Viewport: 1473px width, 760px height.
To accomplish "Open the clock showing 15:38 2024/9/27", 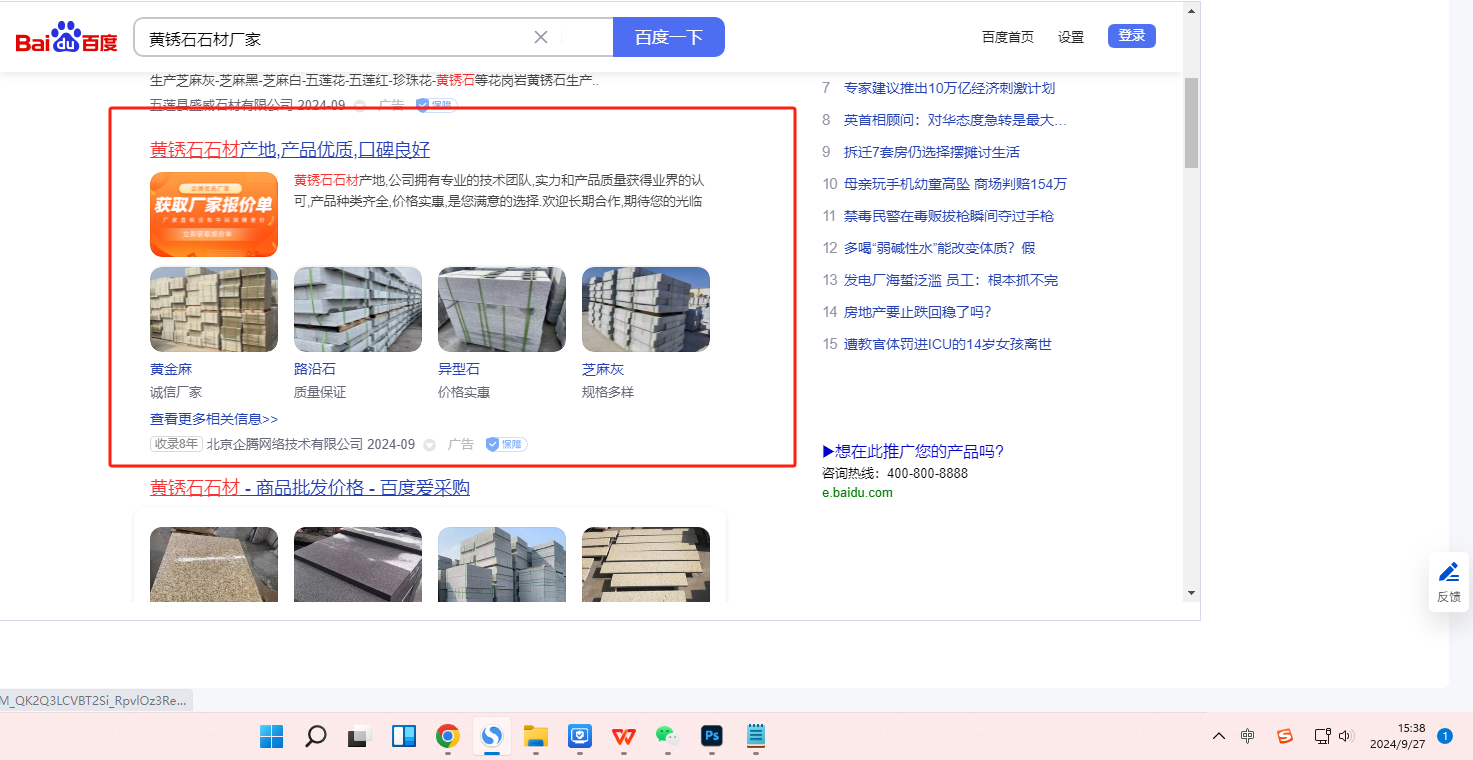I will (x=1397, y=736).
